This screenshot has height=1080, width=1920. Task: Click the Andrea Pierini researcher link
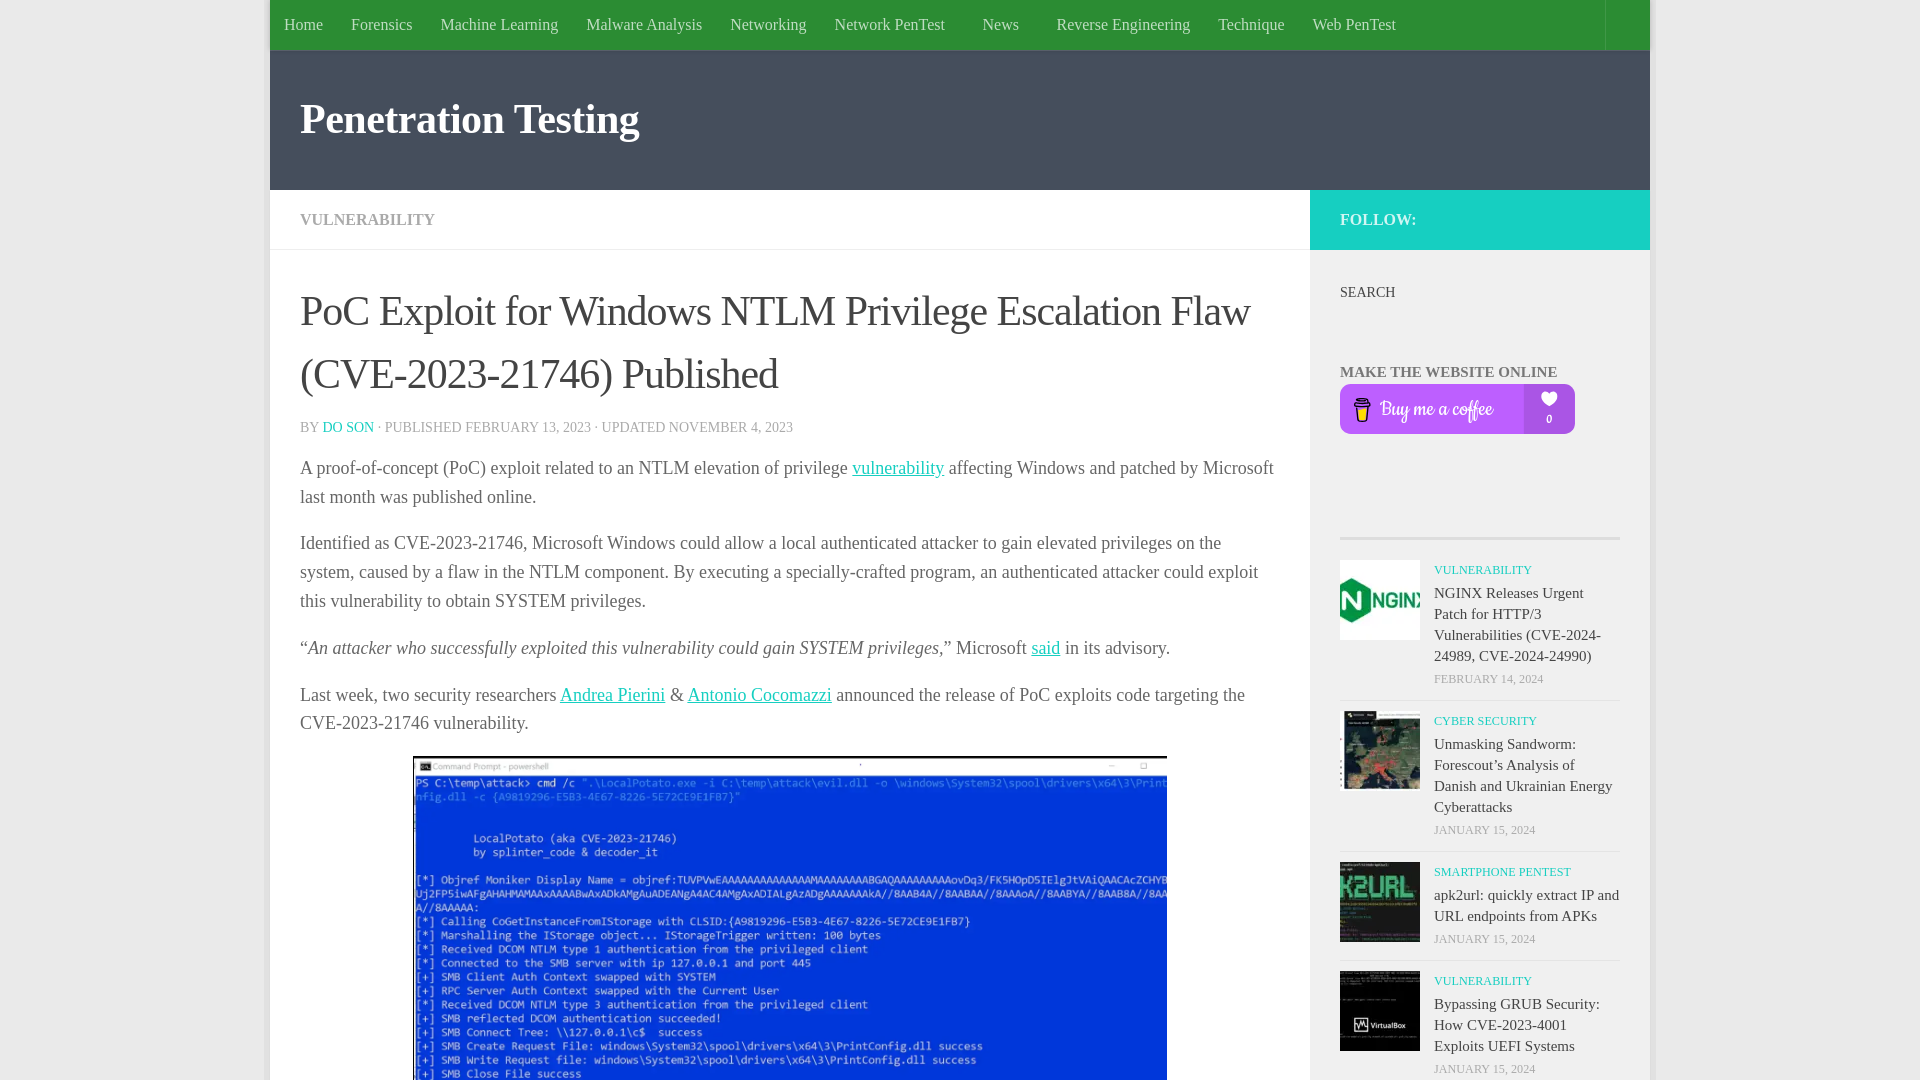coord(612,694)
